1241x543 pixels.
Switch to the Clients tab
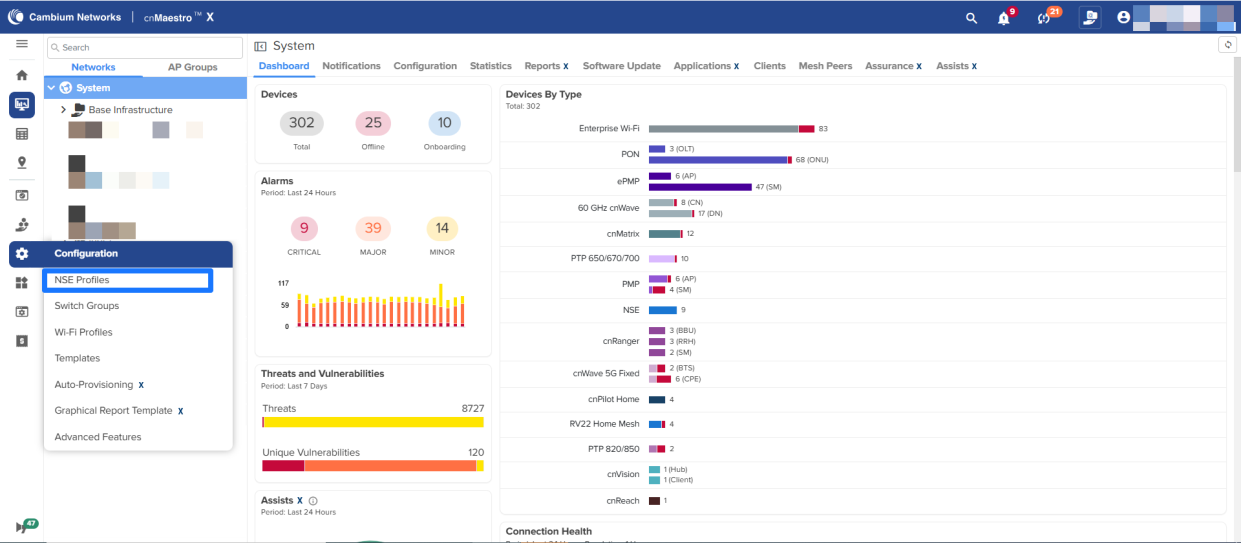tap(770, 66)
